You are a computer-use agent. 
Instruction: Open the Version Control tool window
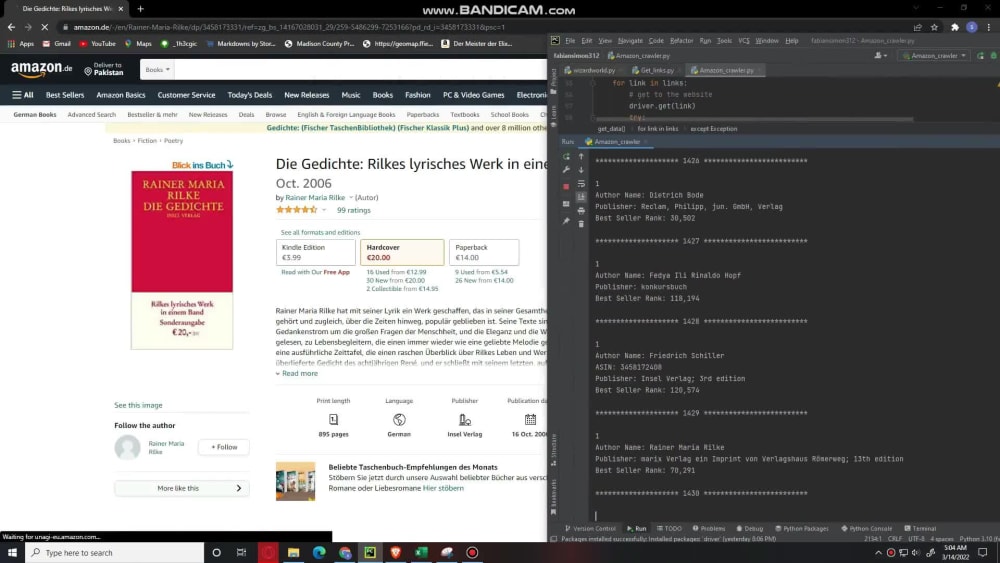point(590,528)
